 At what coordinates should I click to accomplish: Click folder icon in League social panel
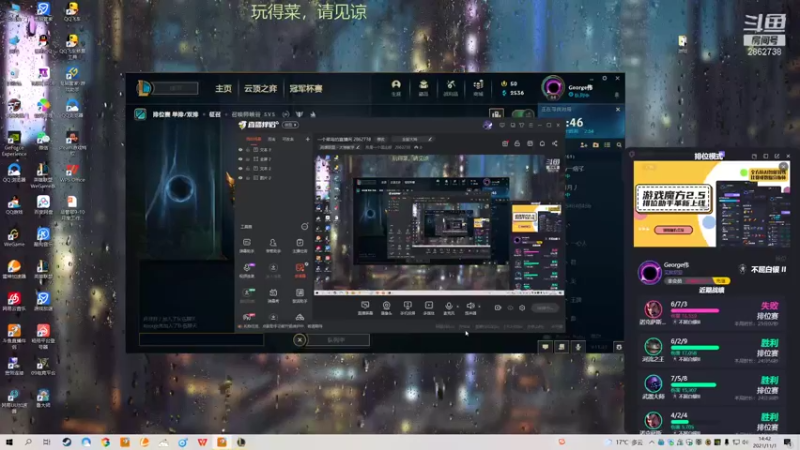pyautogui.click(x=595, y=145)
